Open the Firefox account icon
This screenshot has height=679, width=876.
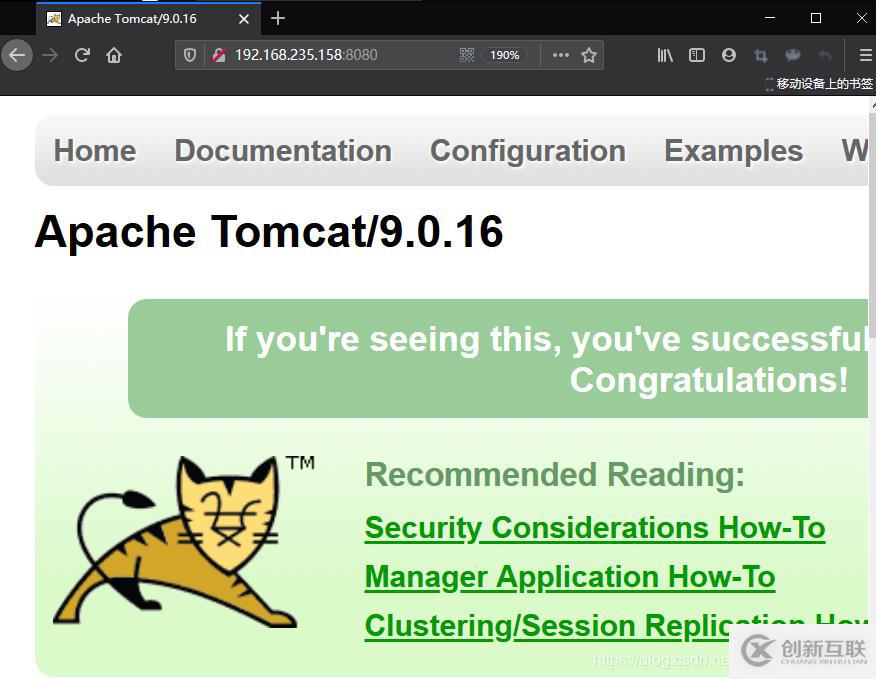pyautogui.click(x=729, y=55)
